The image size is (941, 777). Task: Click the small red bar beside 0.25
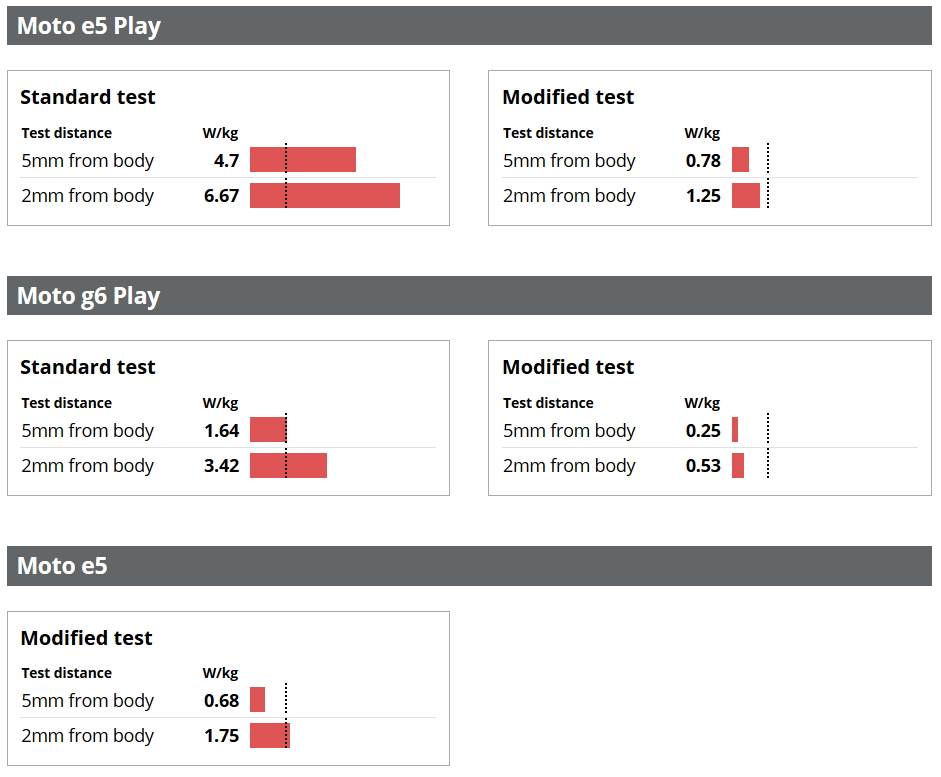point(735,430)
